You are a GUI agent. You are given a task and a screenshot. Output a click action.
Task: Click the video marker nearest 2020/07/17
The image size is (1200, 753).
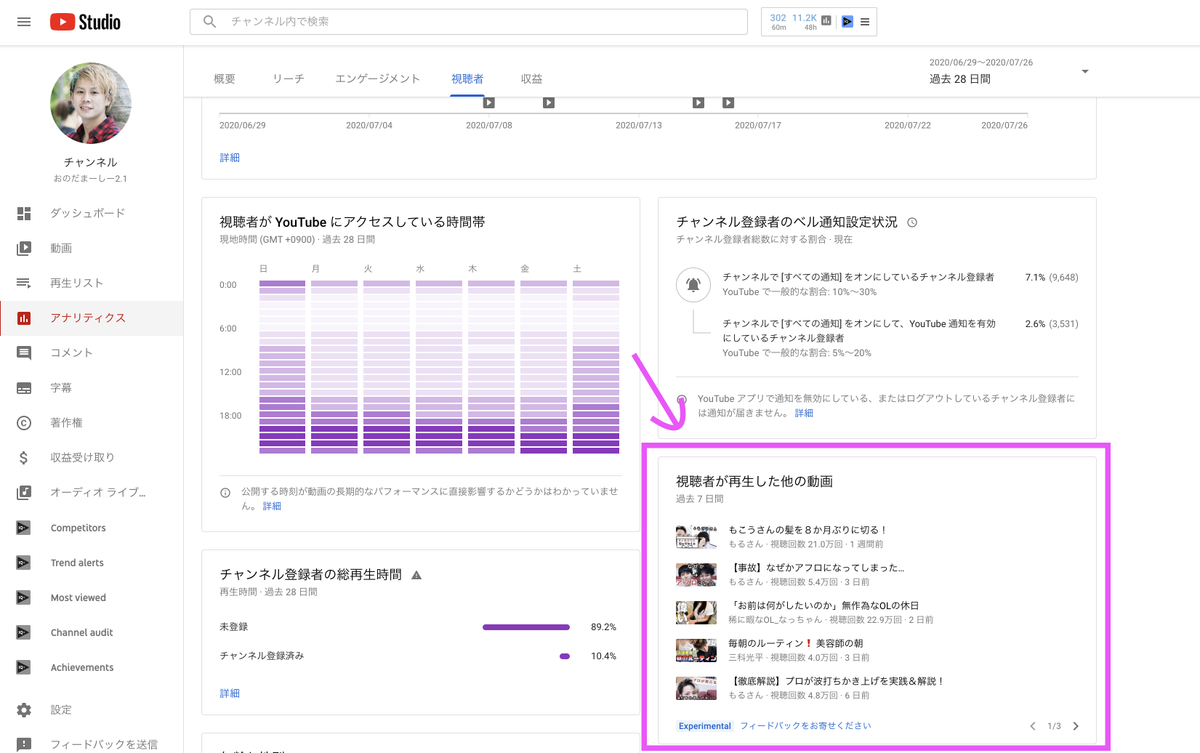click(729, 102)
